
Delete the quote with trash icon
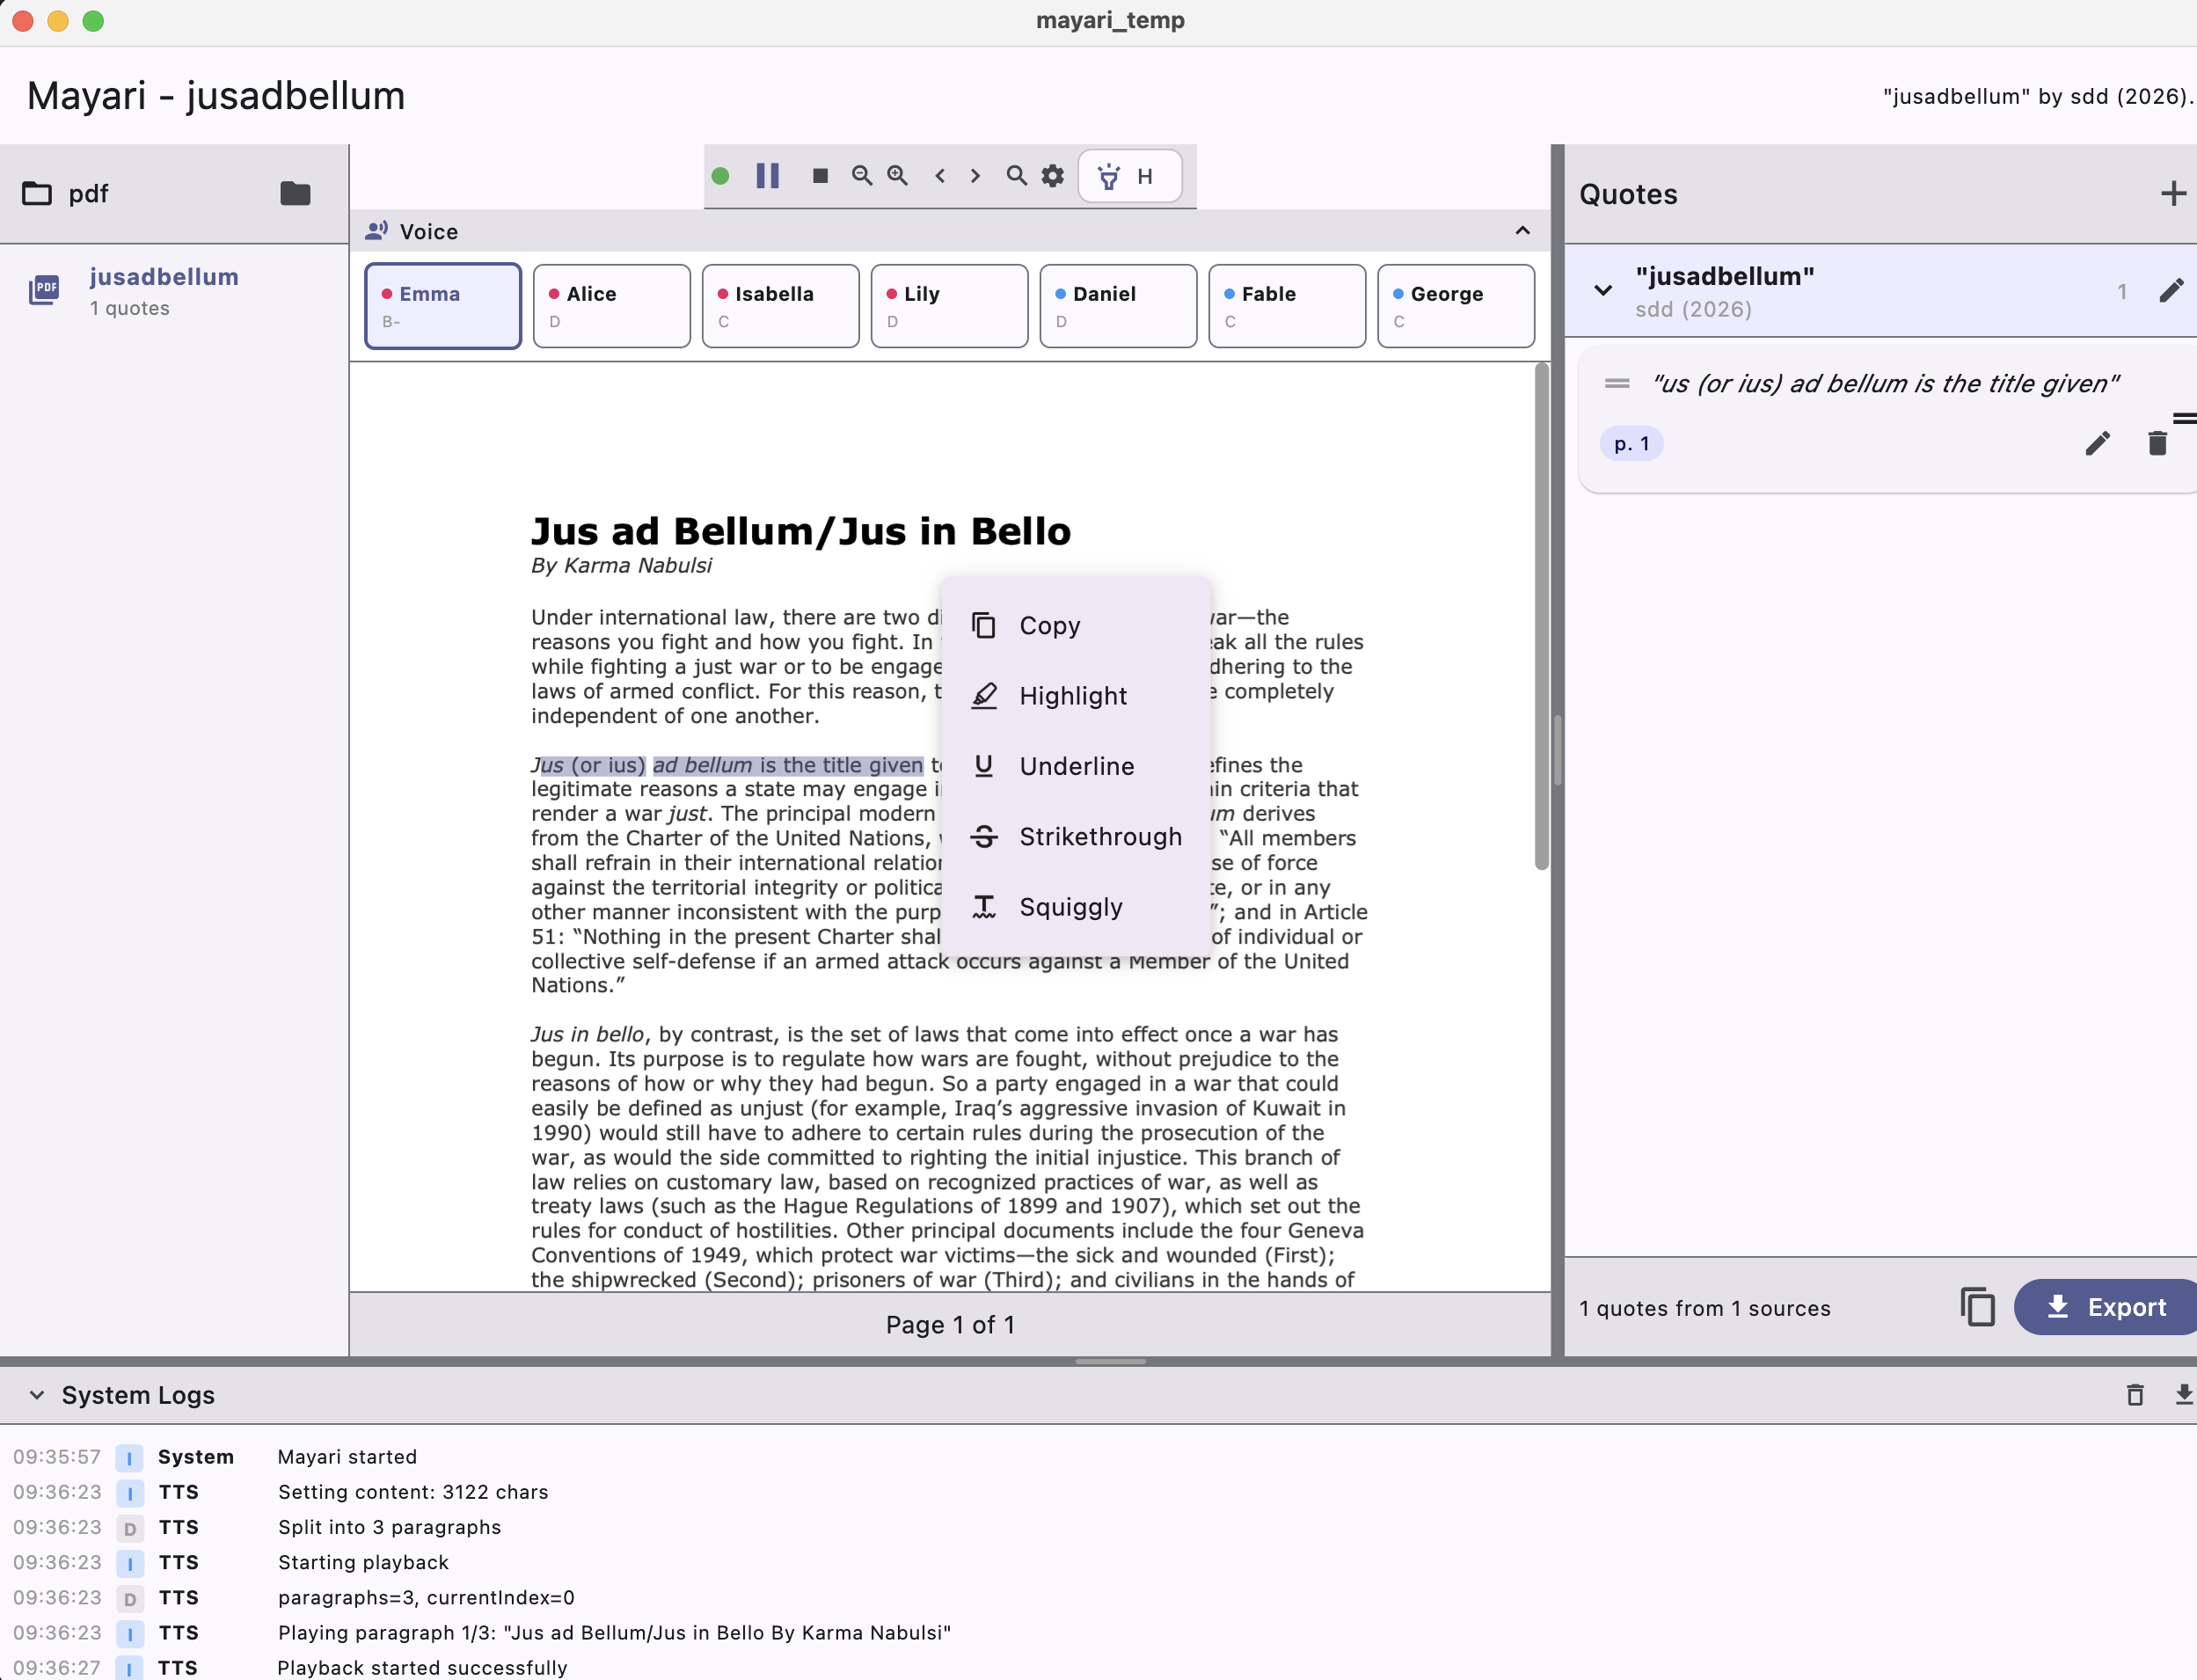coord(2157,443)
